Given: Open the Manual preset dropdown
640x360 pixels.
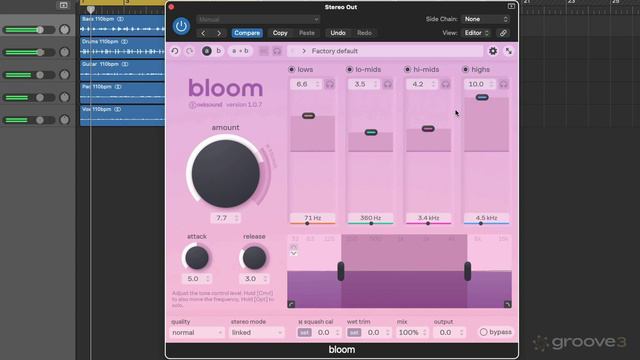Looking at the screenshot, I should coord(258,19).
